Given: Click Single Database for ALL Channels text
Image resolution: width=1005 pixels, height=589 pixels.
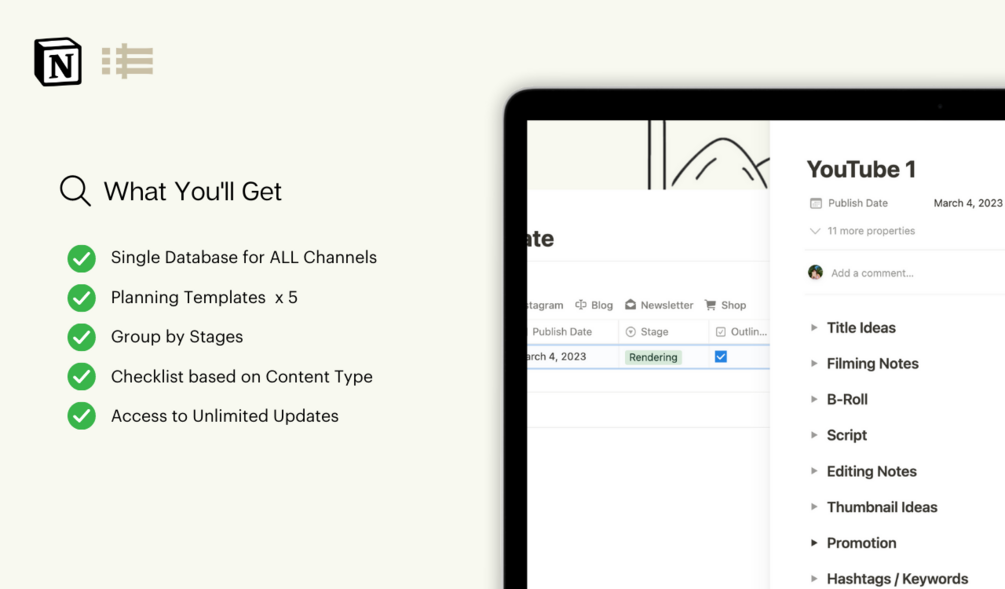Looking at the screenshot, I should 244,258.
